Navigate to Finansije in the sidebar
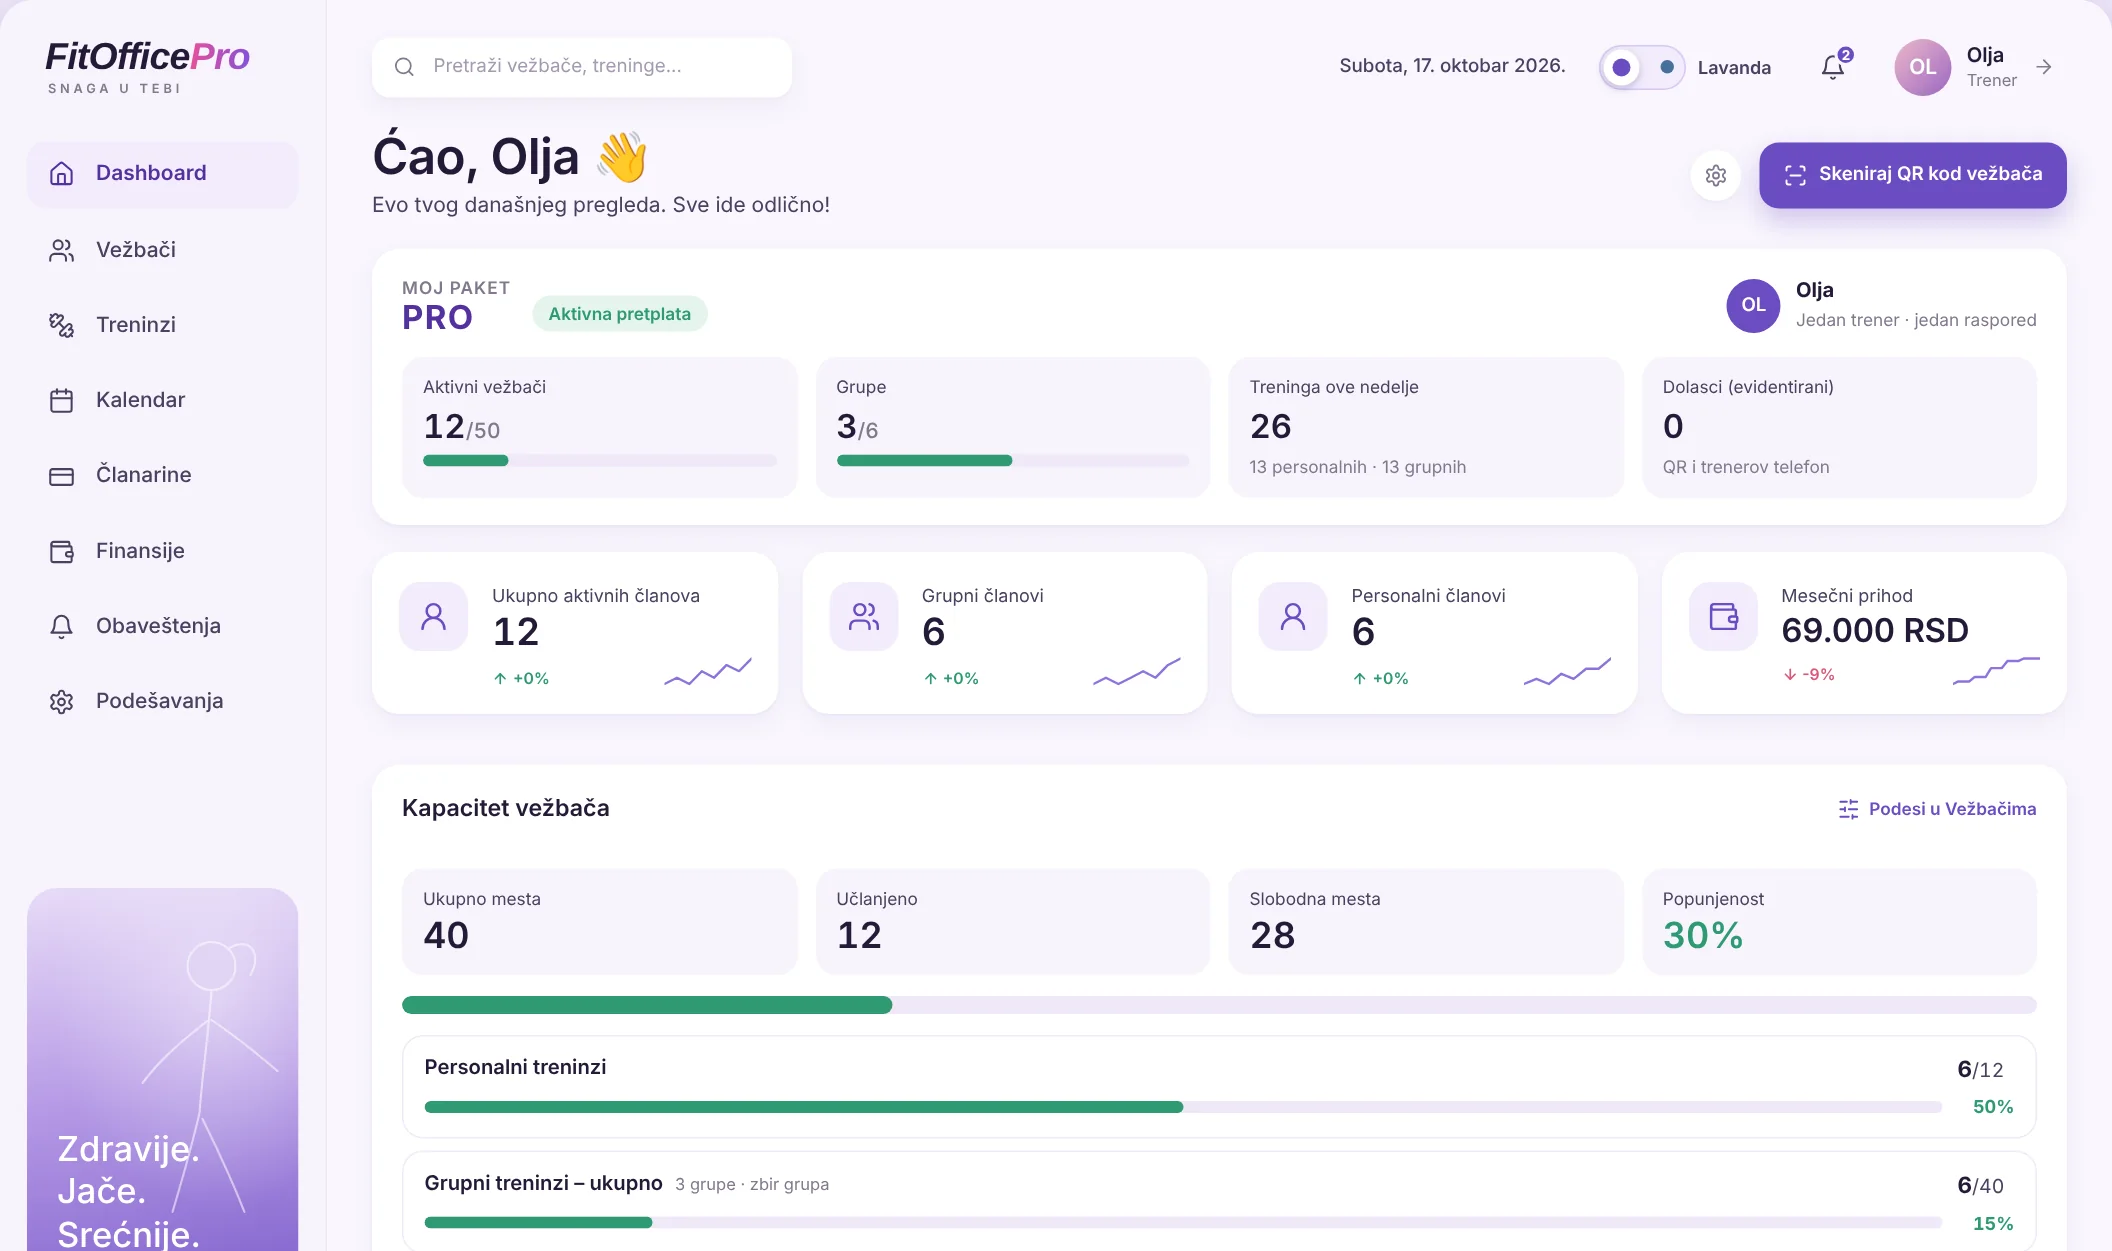This screenshot has width=2112, height=1251. 162,551
